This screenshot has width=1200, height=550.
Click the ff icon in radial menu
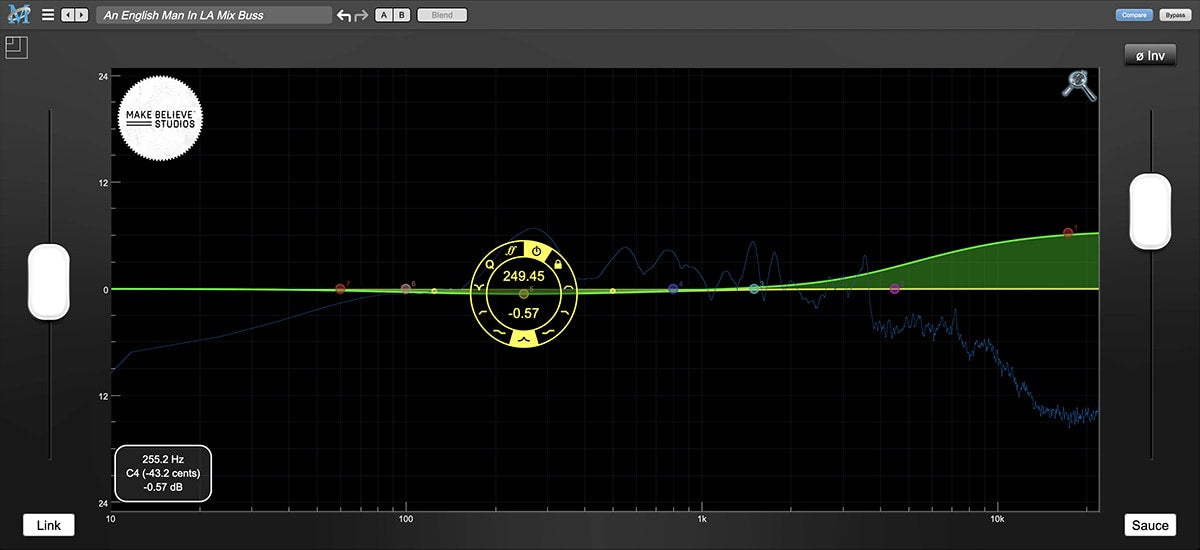(x=510, y=251)
